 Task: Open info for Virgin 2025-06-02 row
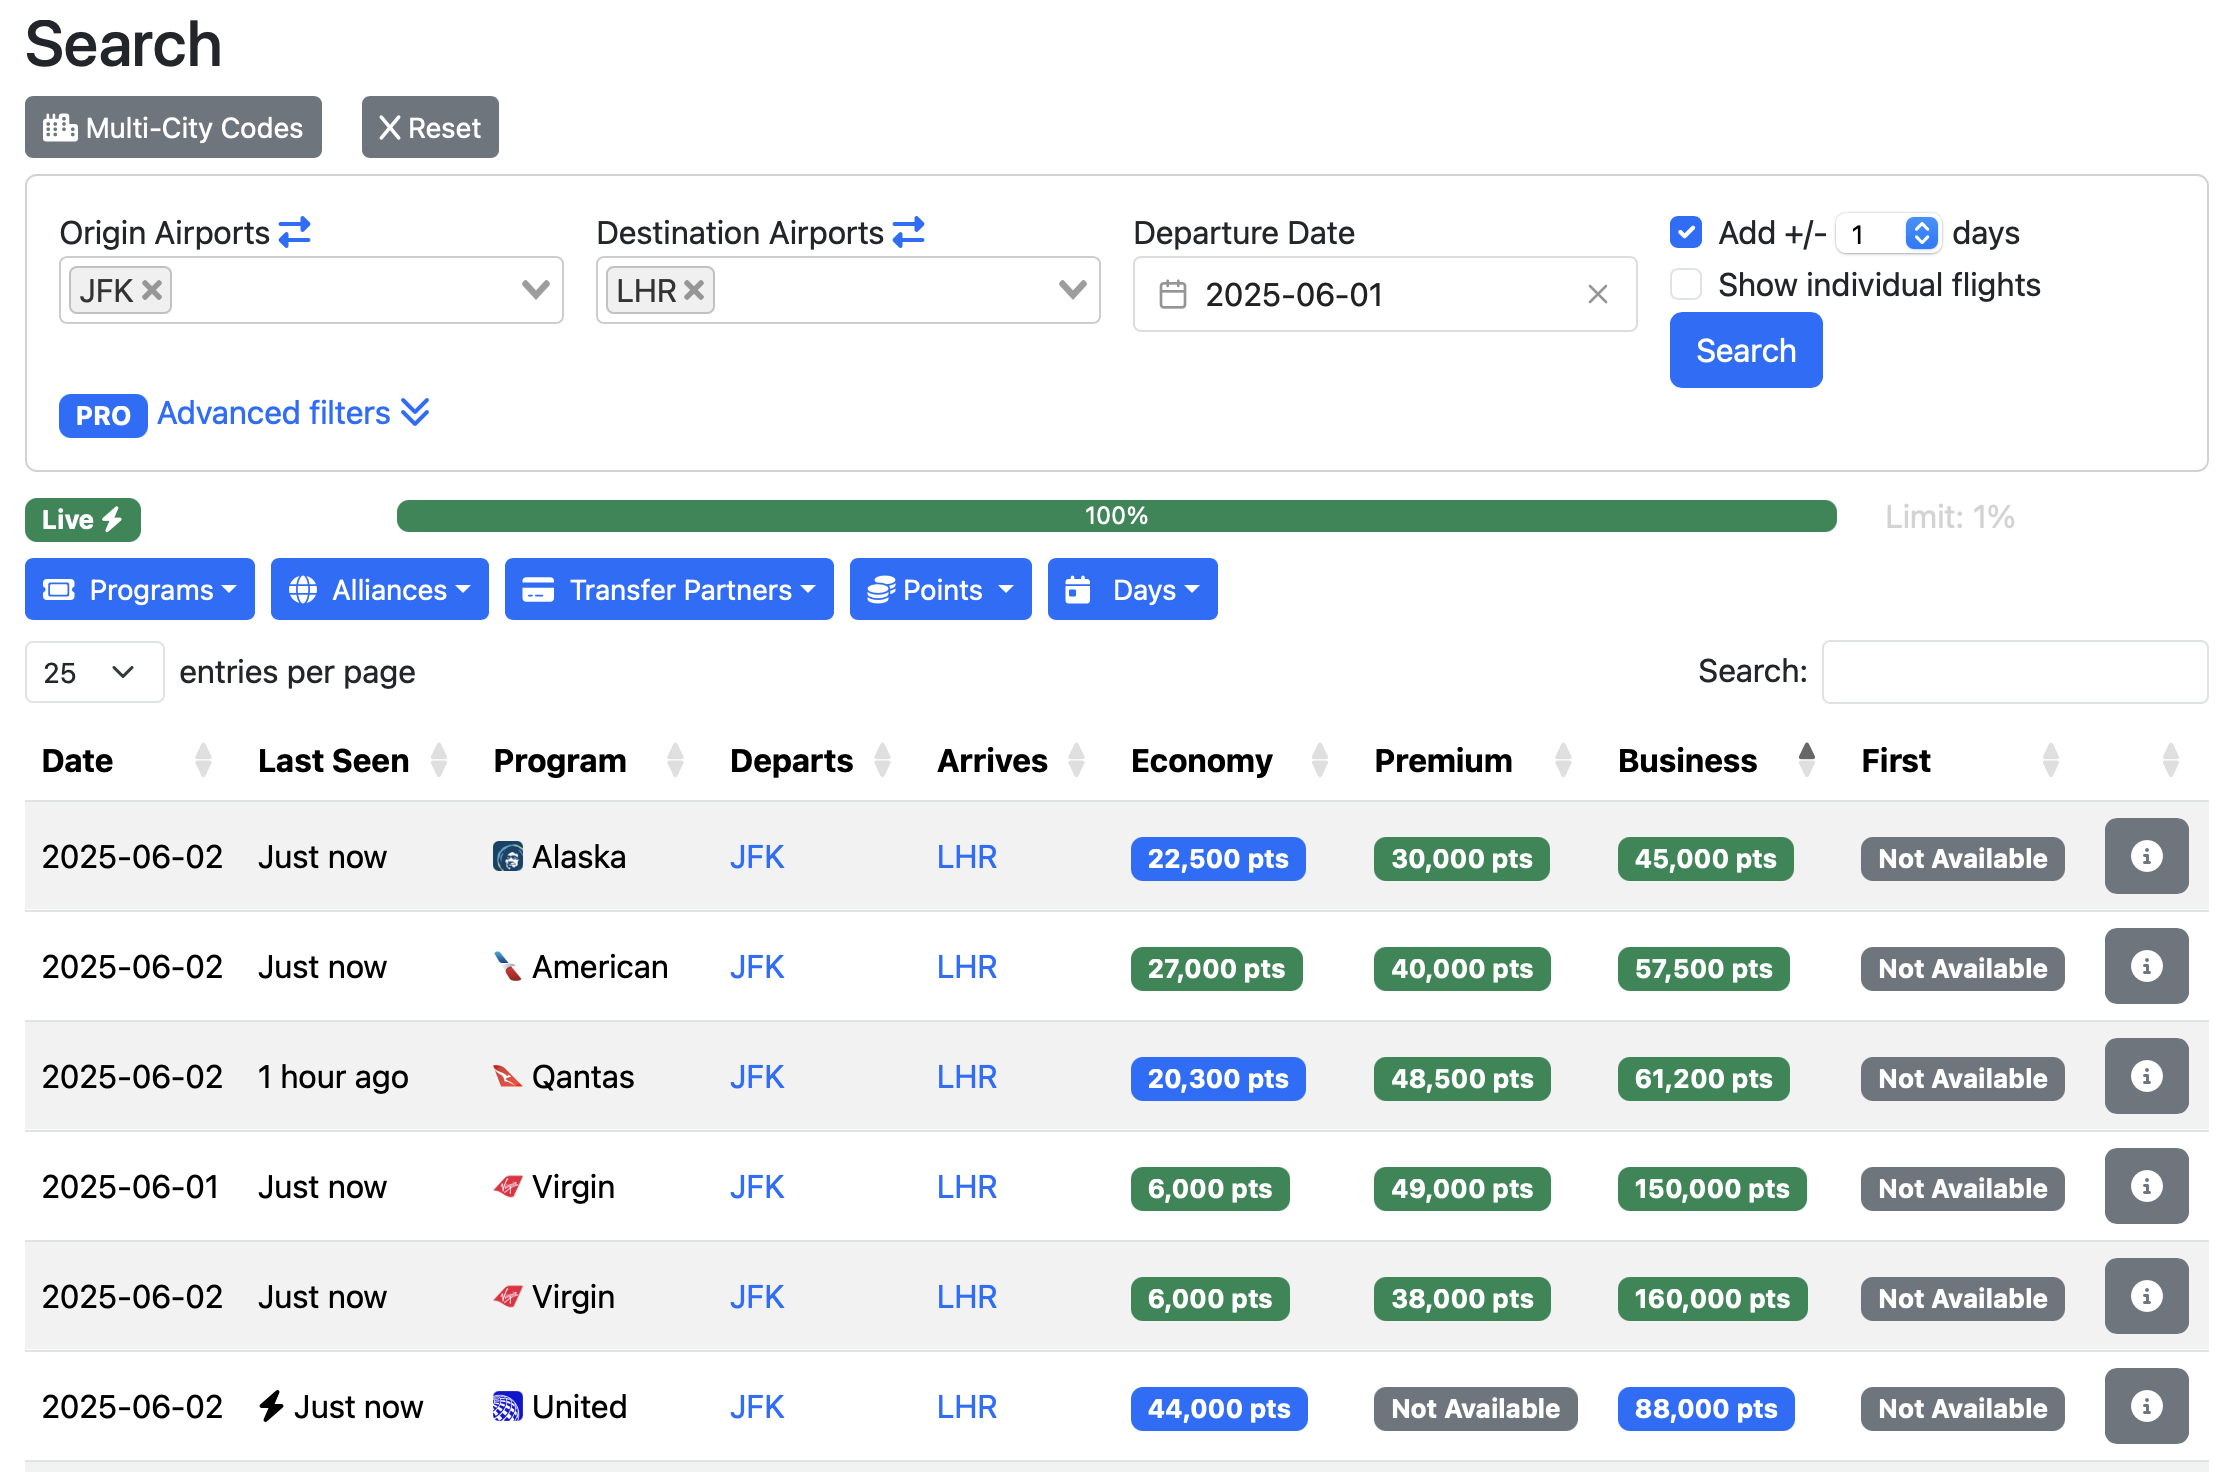tap(2146, 1296)
